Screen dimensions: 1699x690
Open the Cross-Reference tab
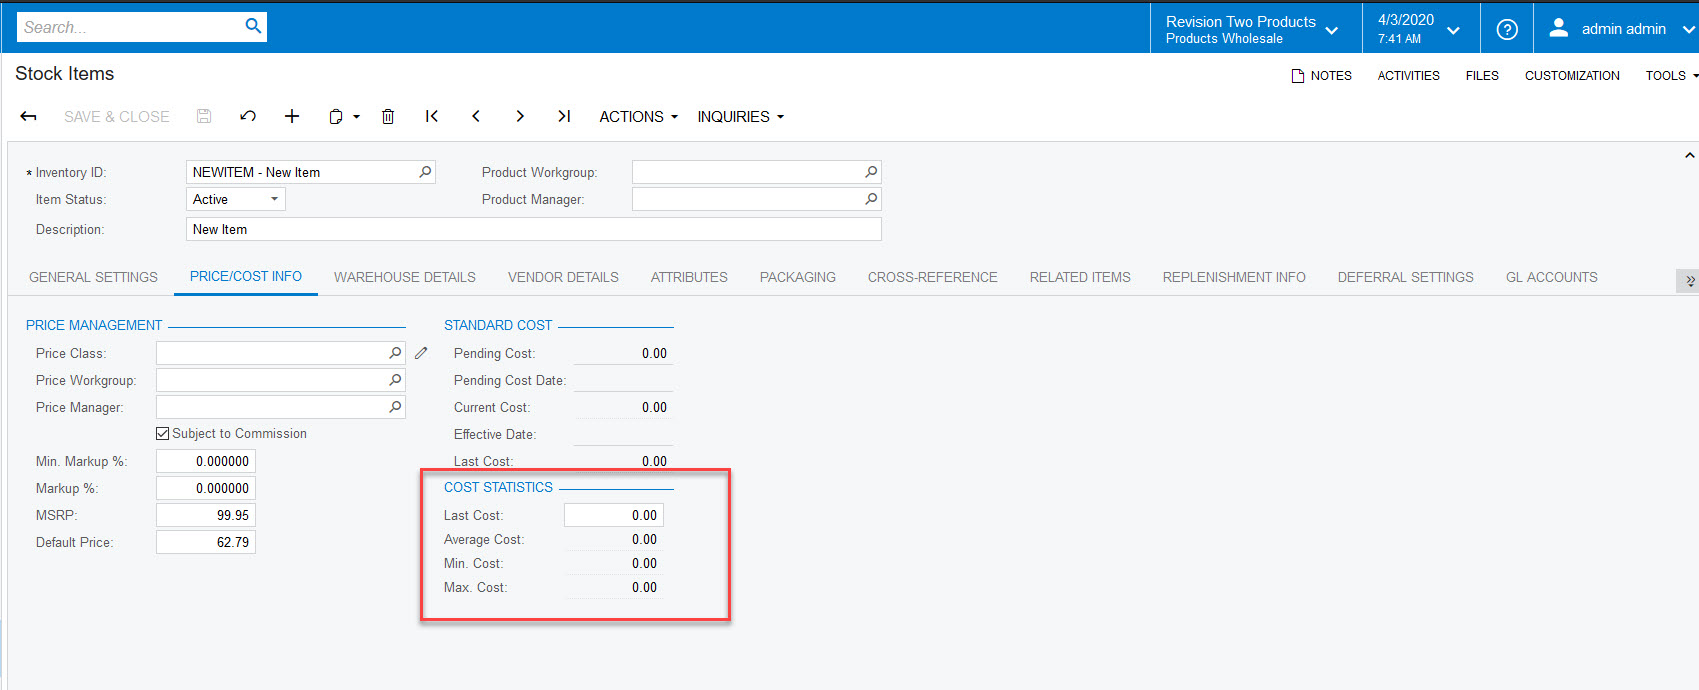[x=932, y=277]
